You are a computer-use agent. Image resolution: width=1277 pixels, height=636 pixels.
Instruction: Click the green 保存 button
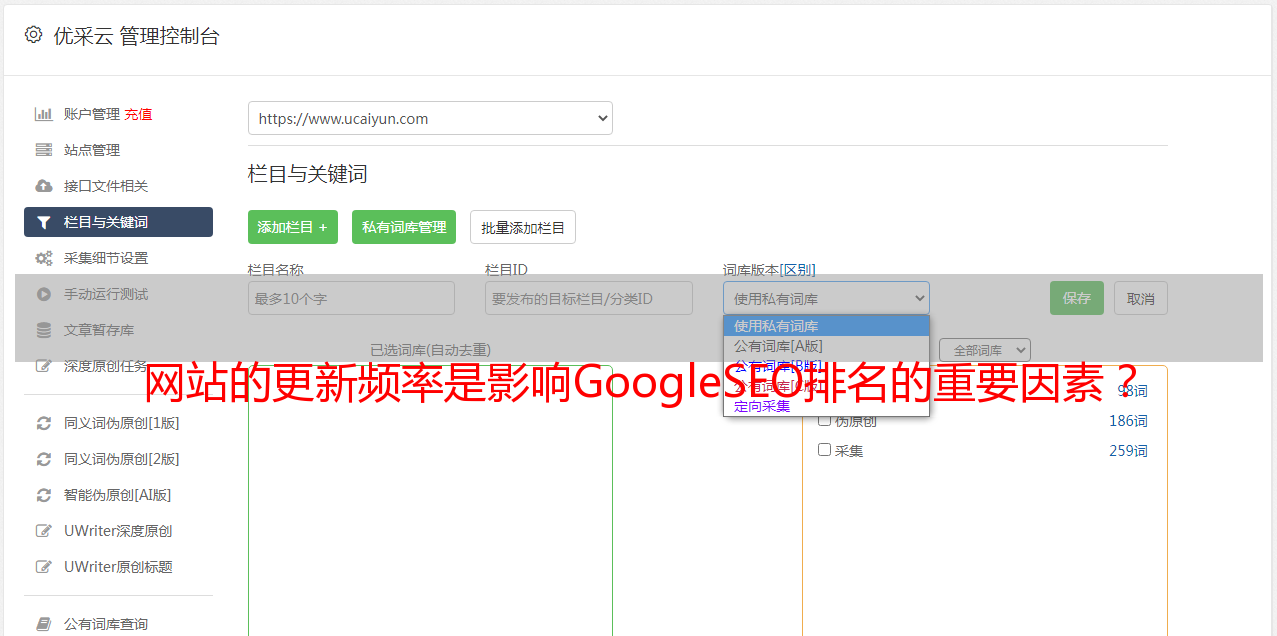(1077, 298)
